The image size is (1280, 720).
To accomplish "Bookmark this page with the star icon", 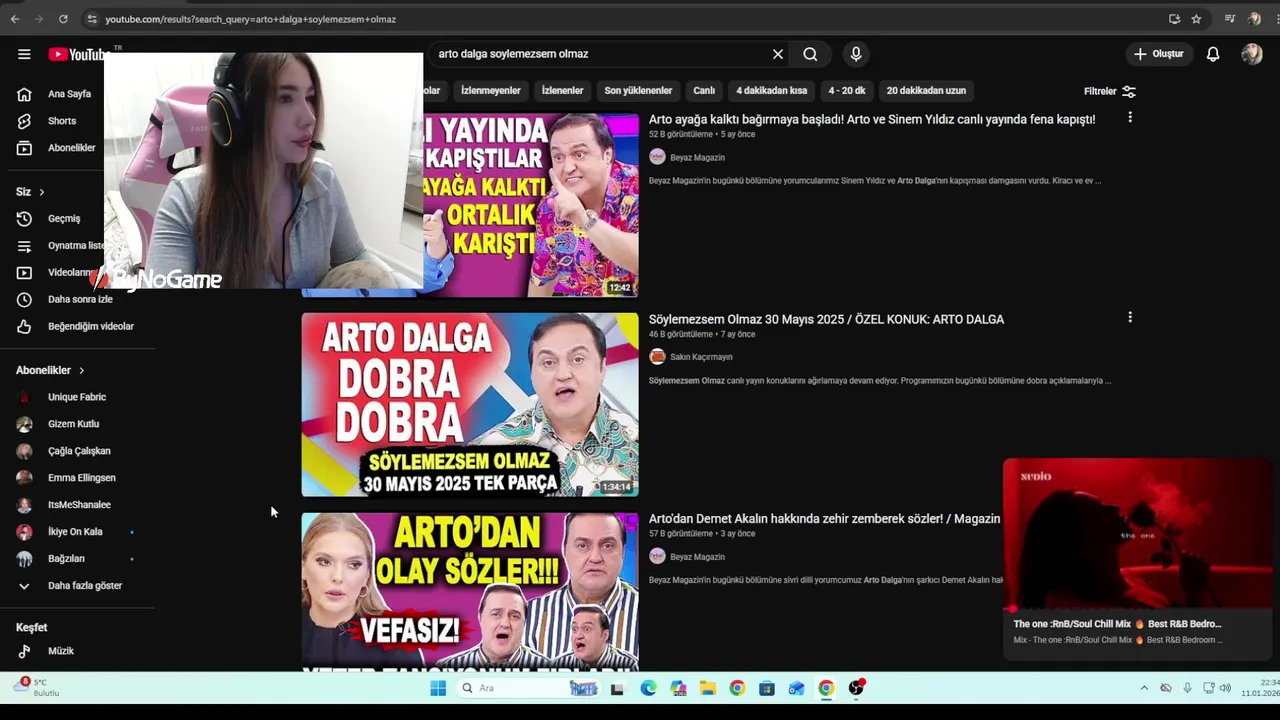I will click(1196, 19).
